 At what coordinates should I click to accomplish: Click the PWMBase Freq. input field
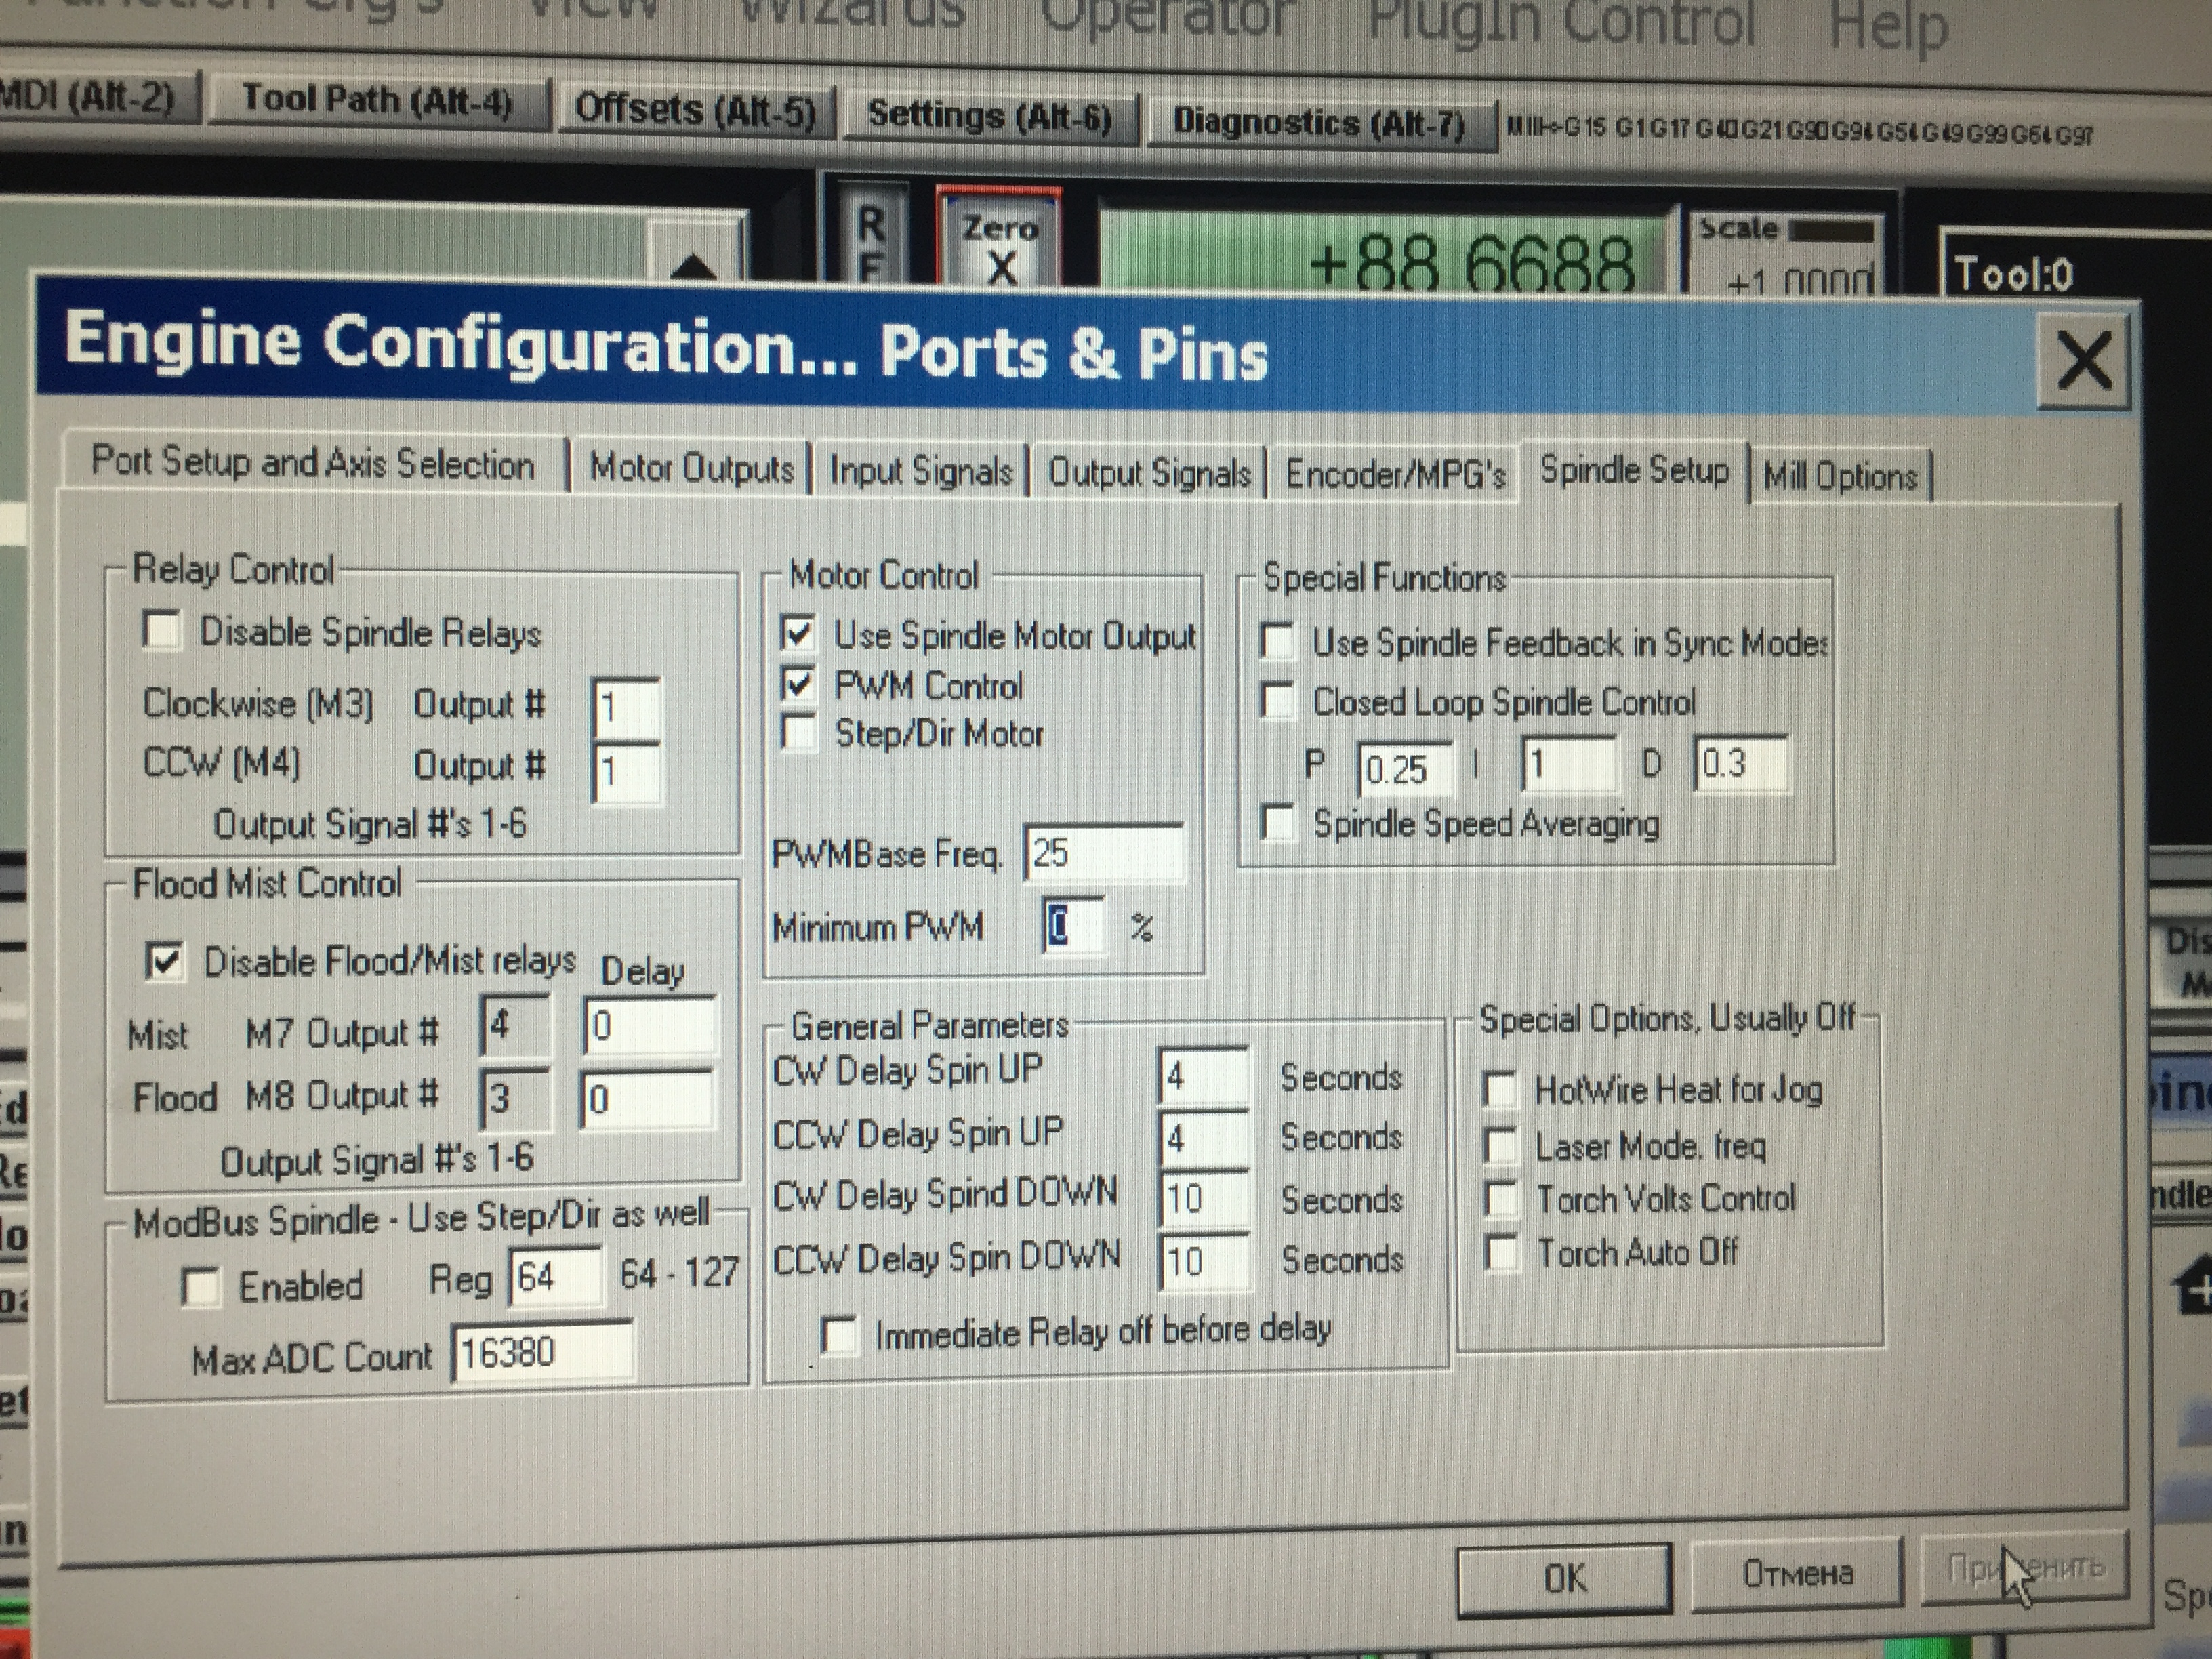(x=1103, y=854)
